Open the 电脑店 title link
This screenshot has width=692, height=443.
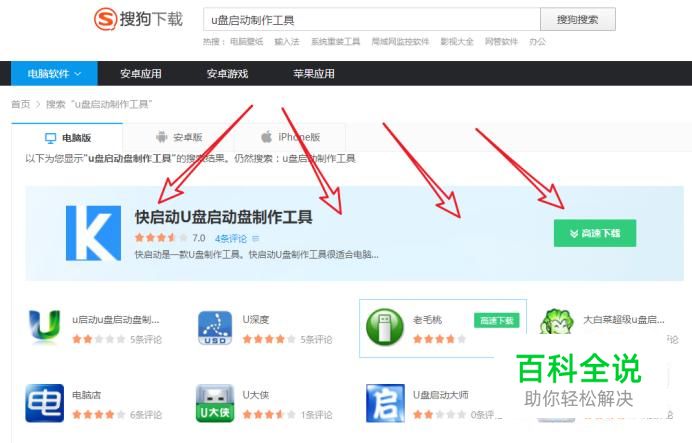click(86, 395)
